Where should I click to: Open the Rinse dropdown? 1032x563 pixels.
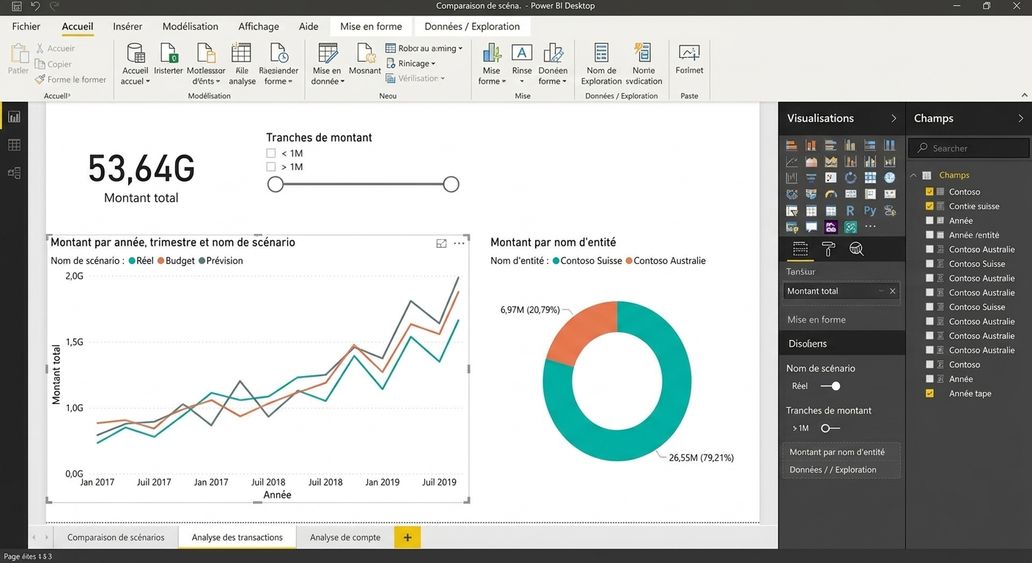point(522,64)
